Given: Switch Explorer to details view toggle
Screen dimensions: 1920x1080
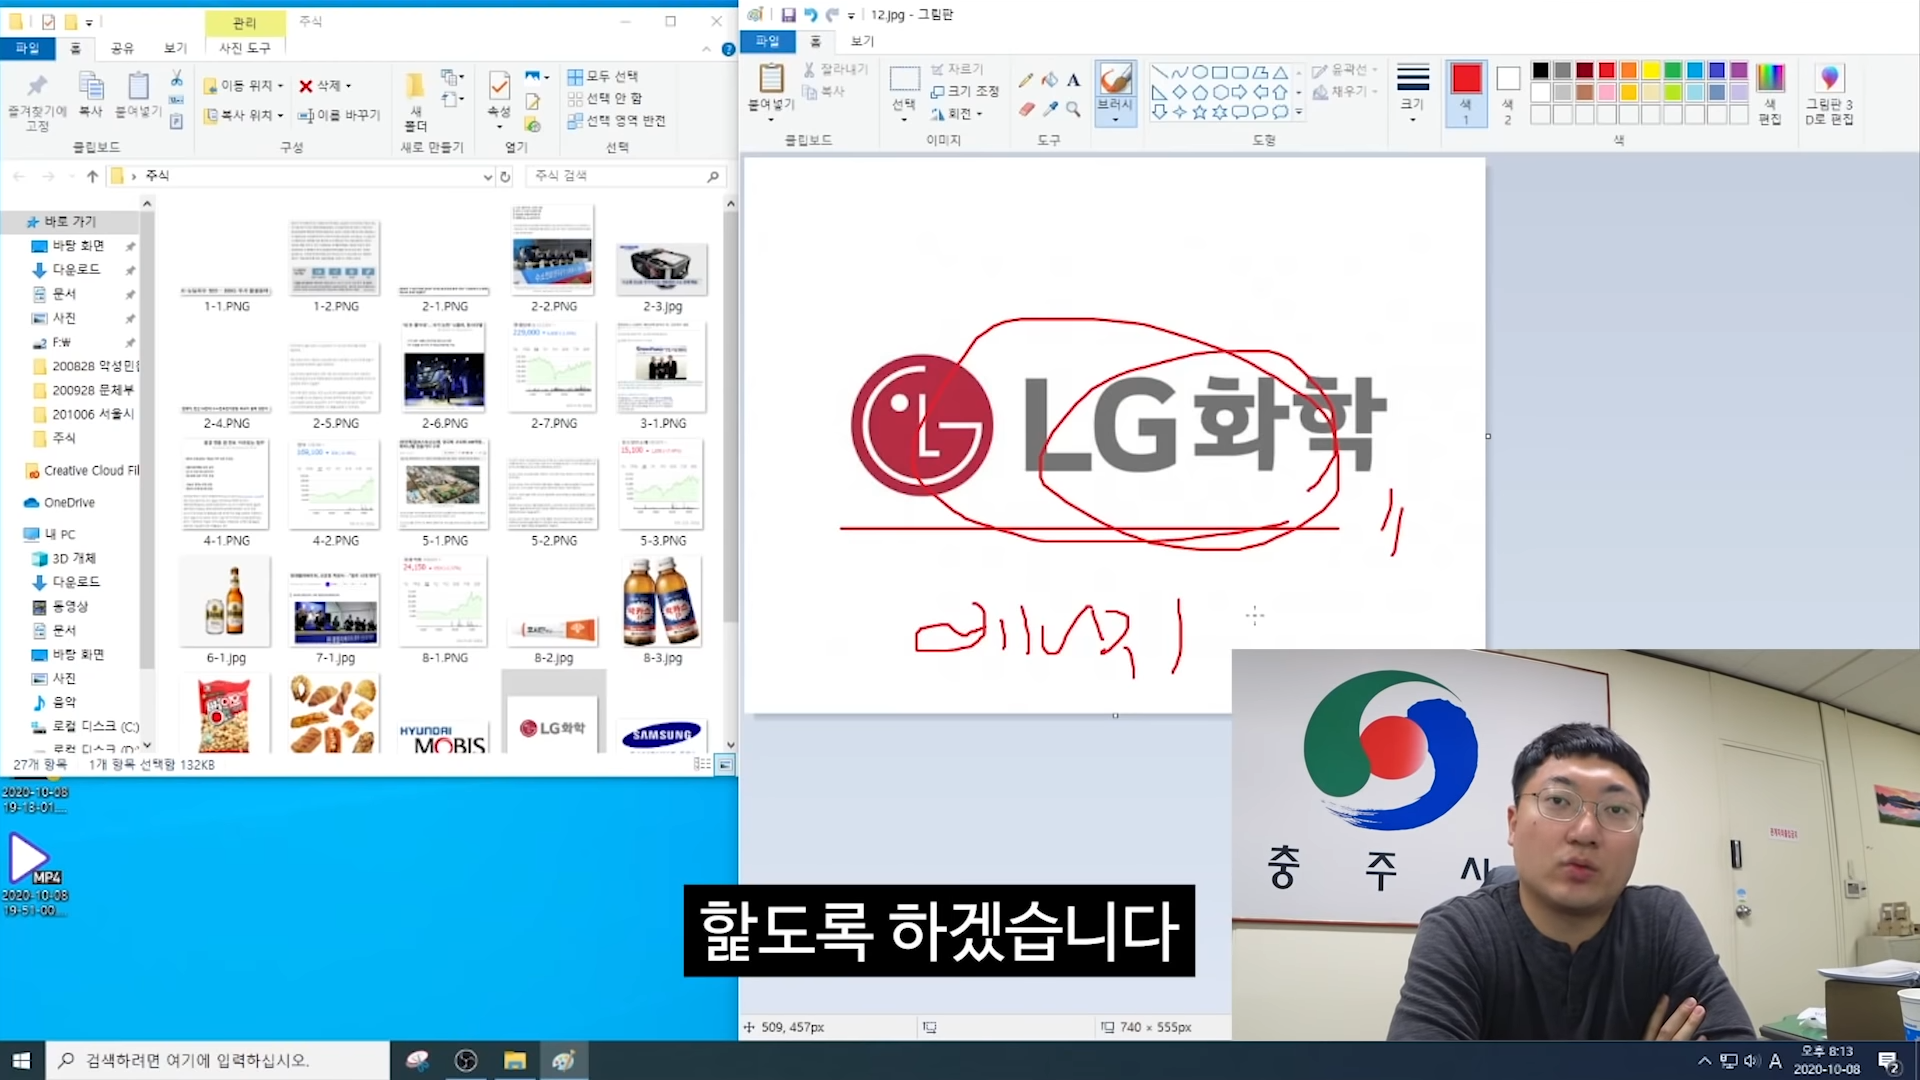Looking at the screenshot, I should click(x=703, y=765).
